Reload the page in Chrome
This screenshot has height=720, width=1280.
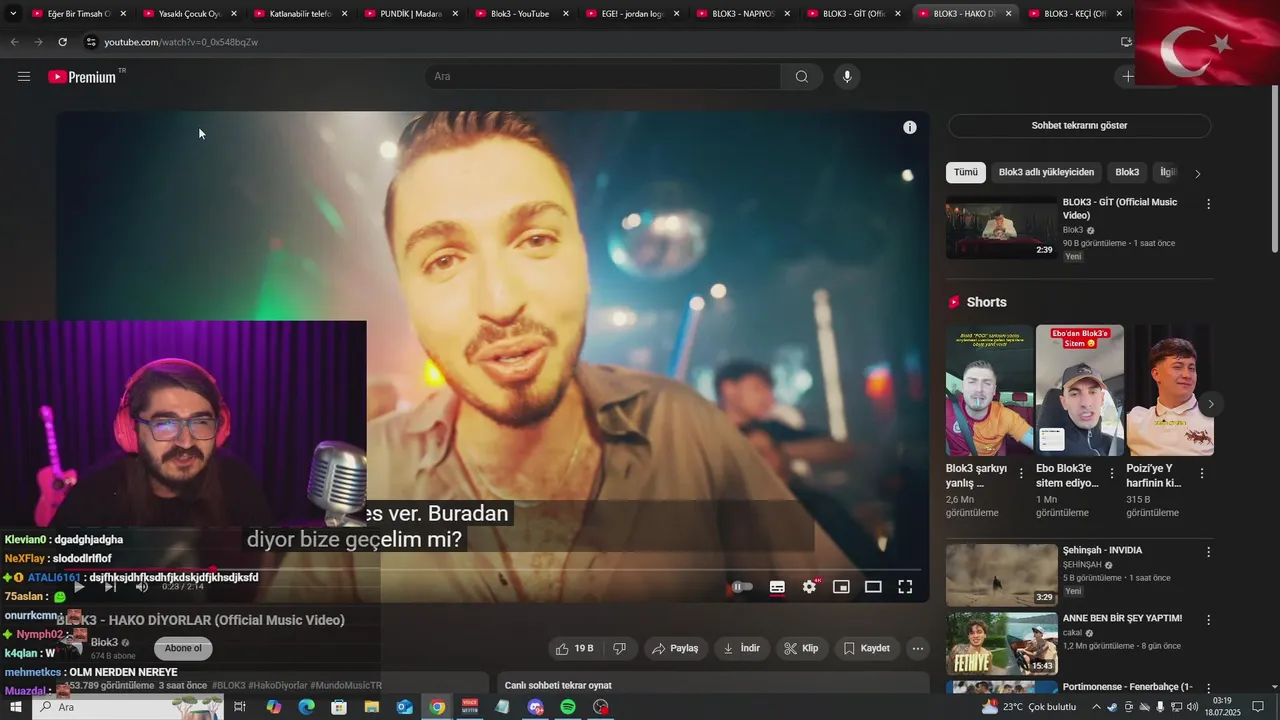pos(62,42)
